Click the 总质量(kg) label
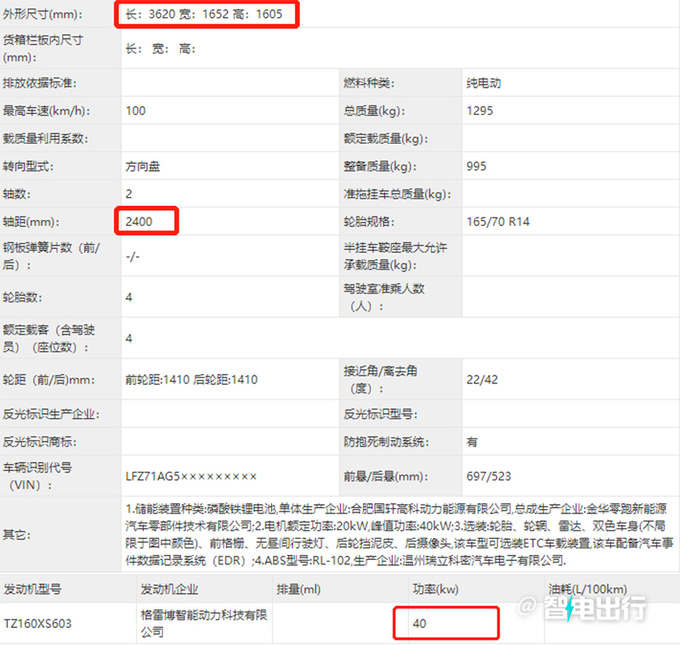Viewport: 680px width, 645px height. point(374,111)
